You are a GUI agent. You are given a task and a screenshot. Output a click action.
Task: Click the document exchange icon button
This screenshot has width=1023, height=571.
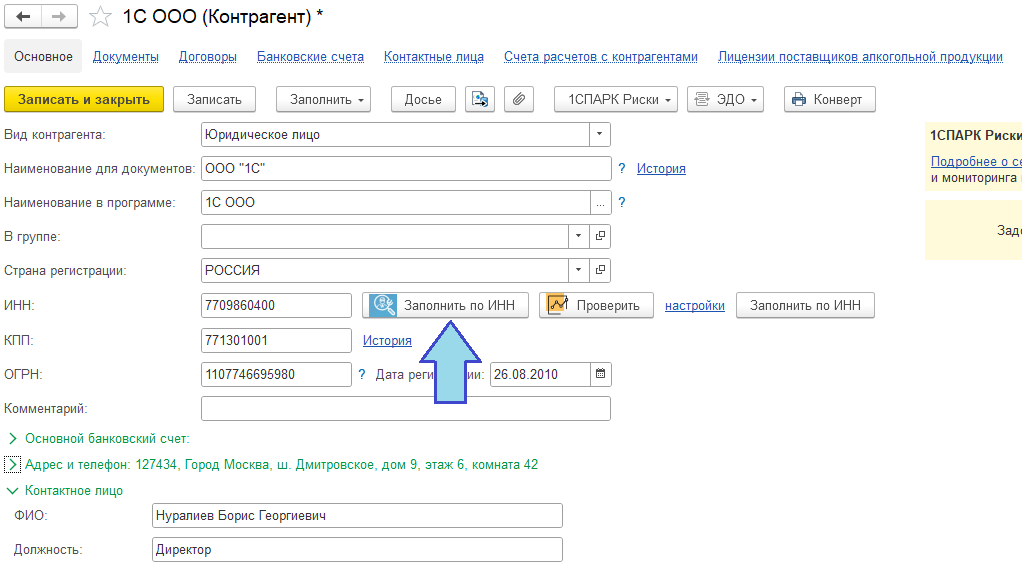tap(480, 99)
